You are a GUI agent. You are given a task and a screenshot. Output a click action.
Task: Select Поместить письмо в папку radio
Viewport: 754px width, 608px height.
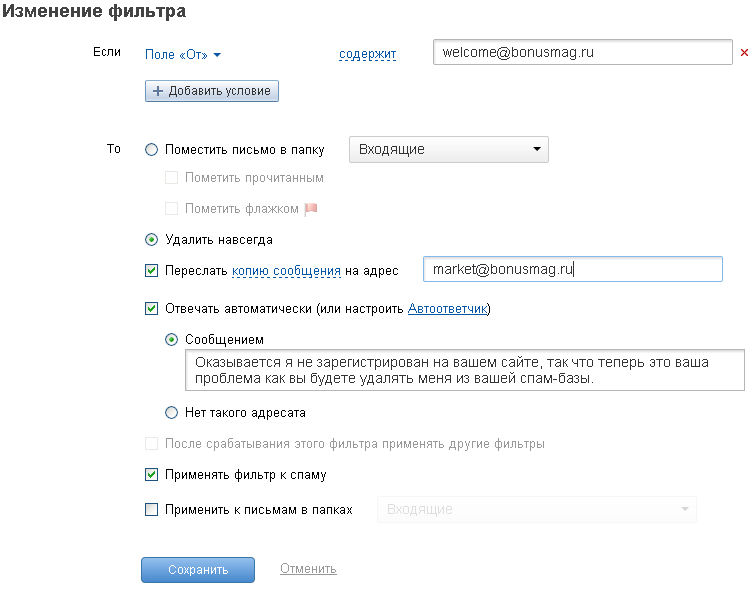151,150
